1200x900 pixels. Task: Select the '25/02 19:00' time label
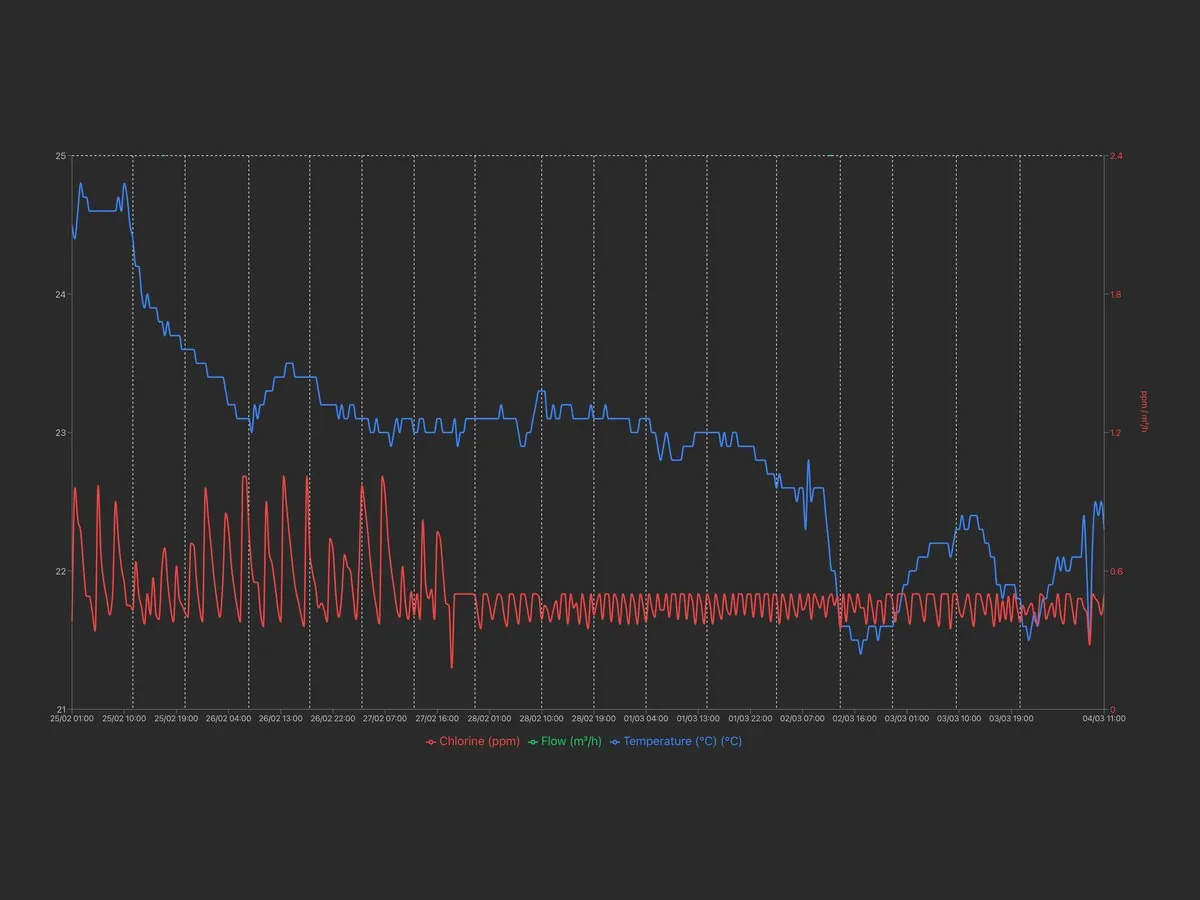[176, 718]
